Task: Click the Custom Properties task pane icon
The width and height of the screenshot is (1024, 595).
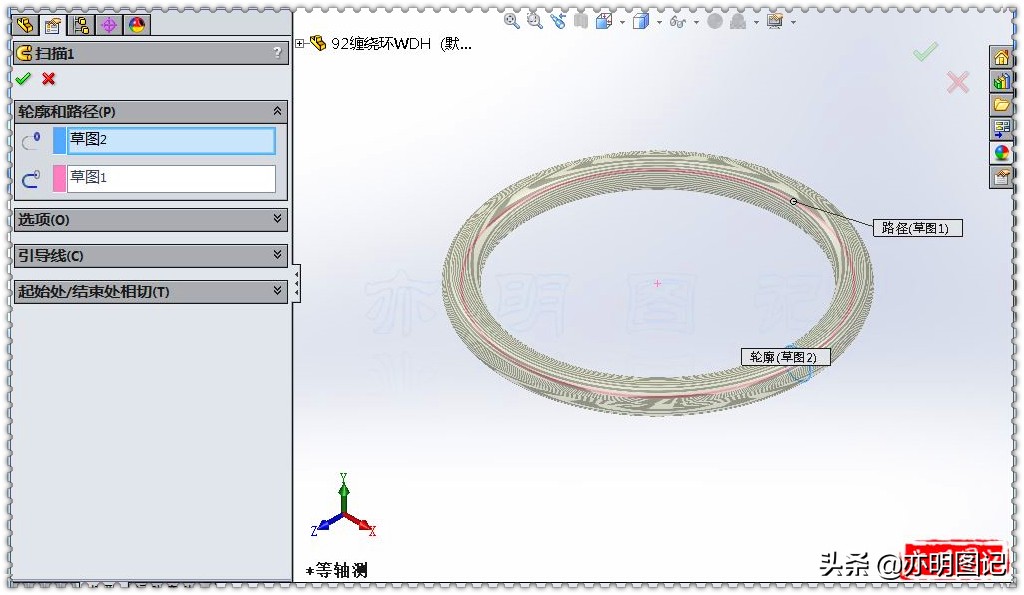Action: click(1008, 174)
